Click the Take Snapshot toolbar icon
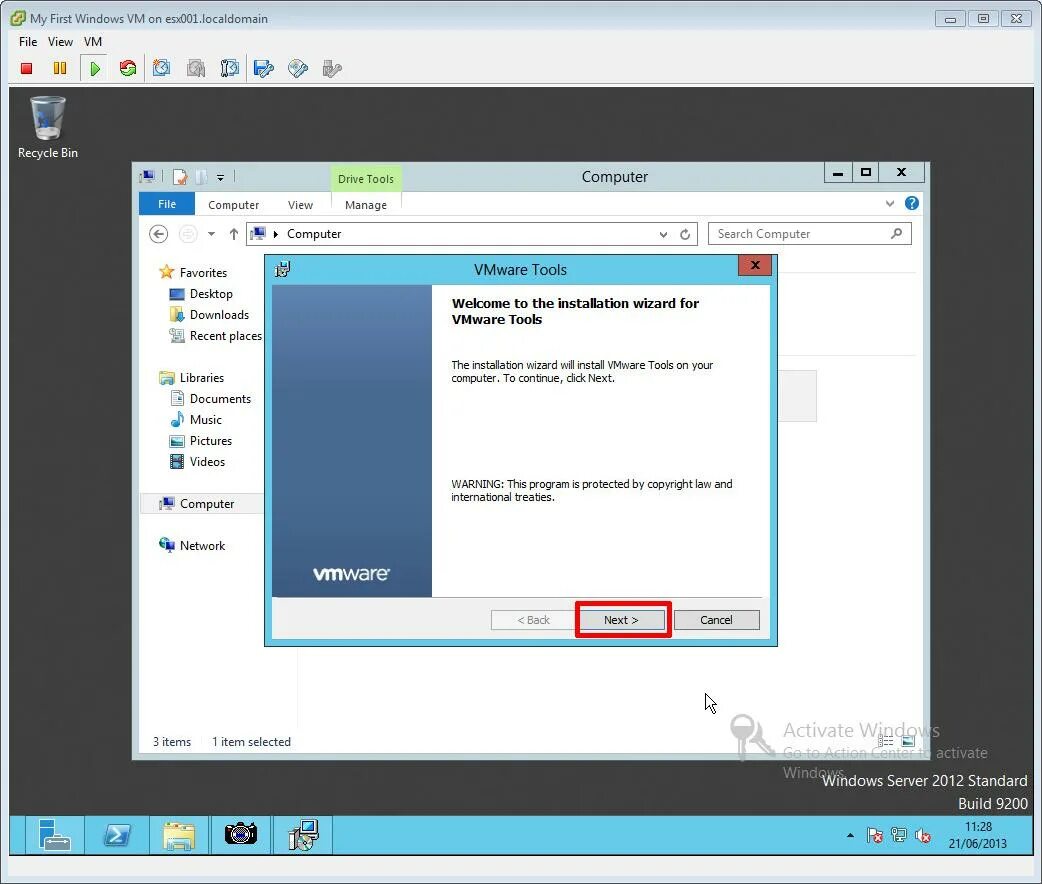1042x884 pixels. click(x=161, y=68)
